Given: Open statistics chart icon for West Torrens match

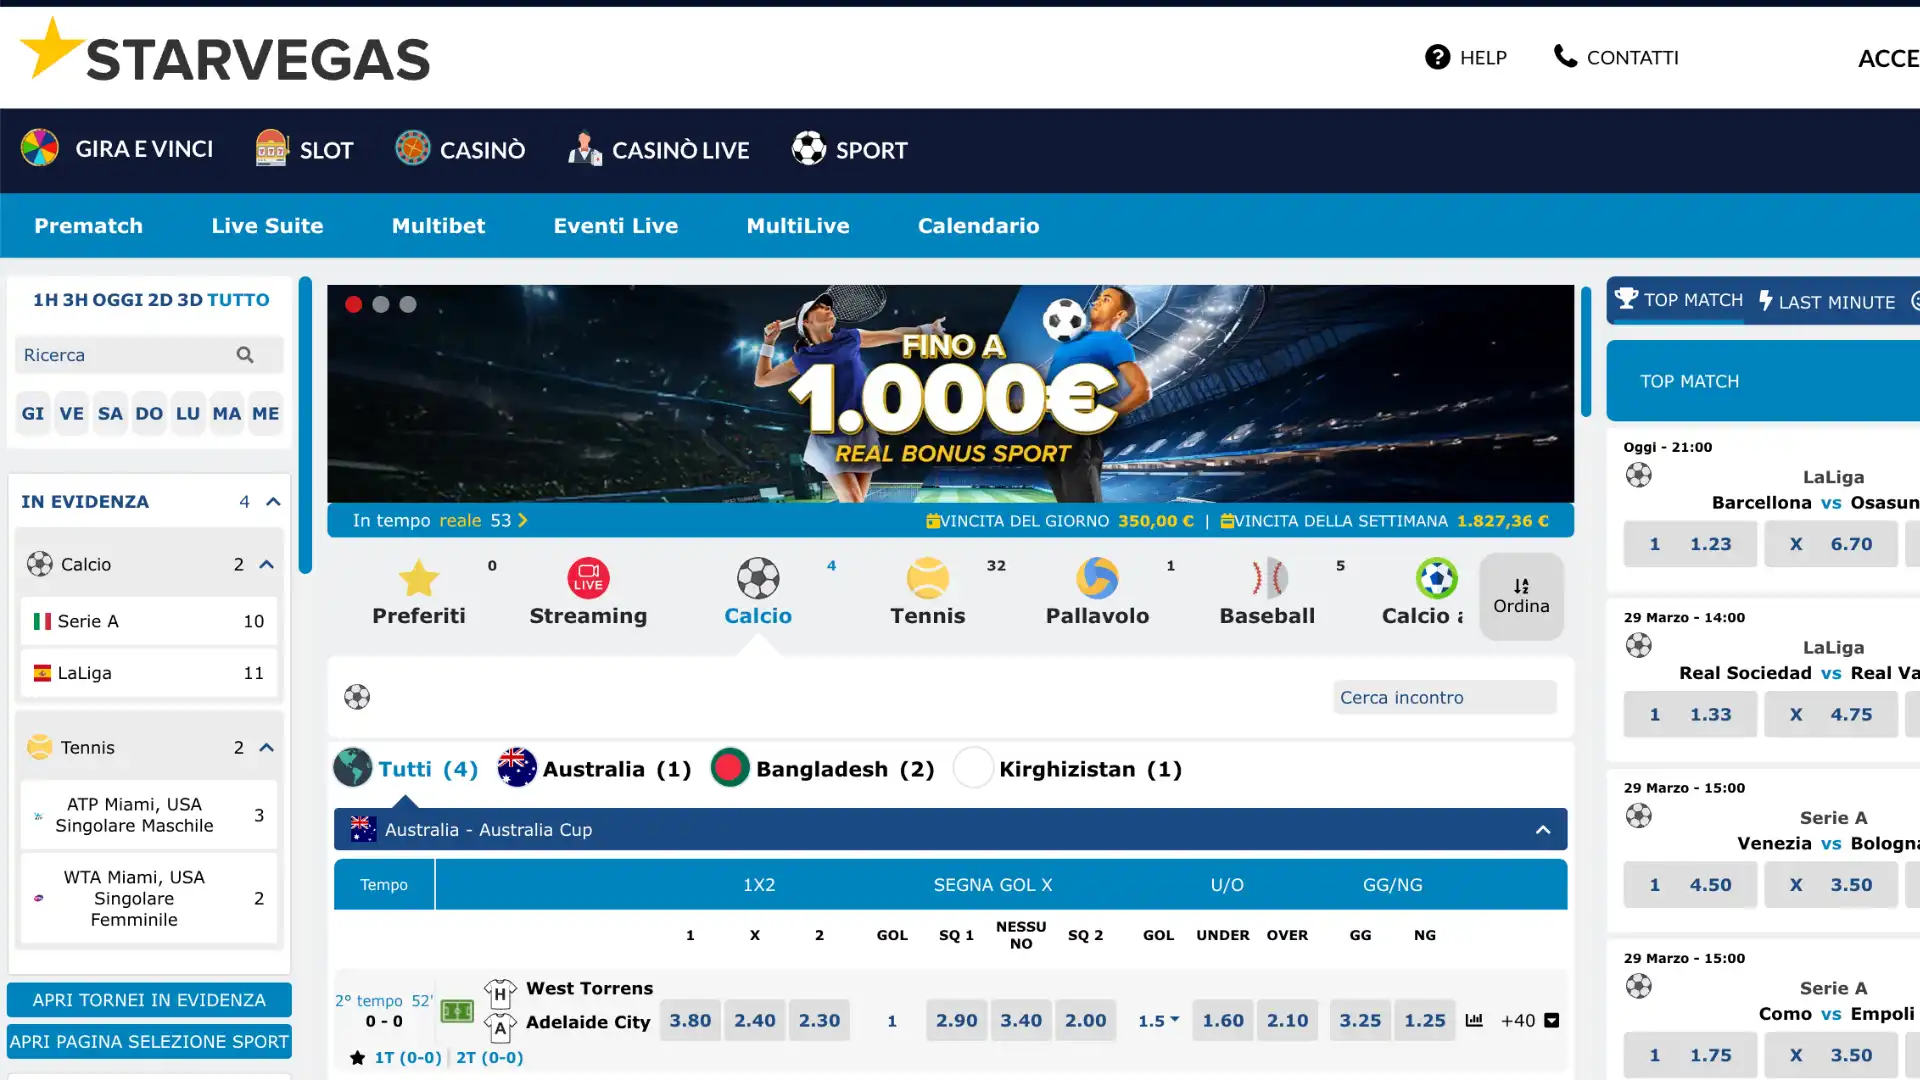Looking at the screenshot, I should (1474, 1020).
